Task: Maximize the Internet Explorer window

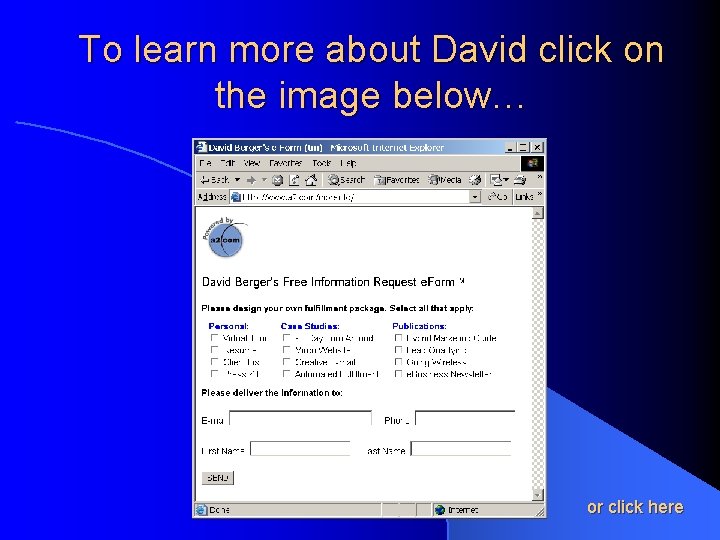Action: pyautogui.click(x=523, y=147)
